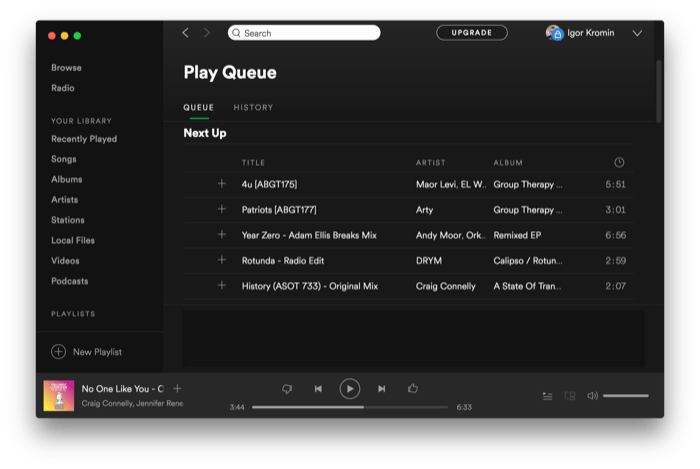Image resolution: width=700 pixels, height=469 pixels.
Task: Save the now playing song with plus
Action: click(177, 389)
